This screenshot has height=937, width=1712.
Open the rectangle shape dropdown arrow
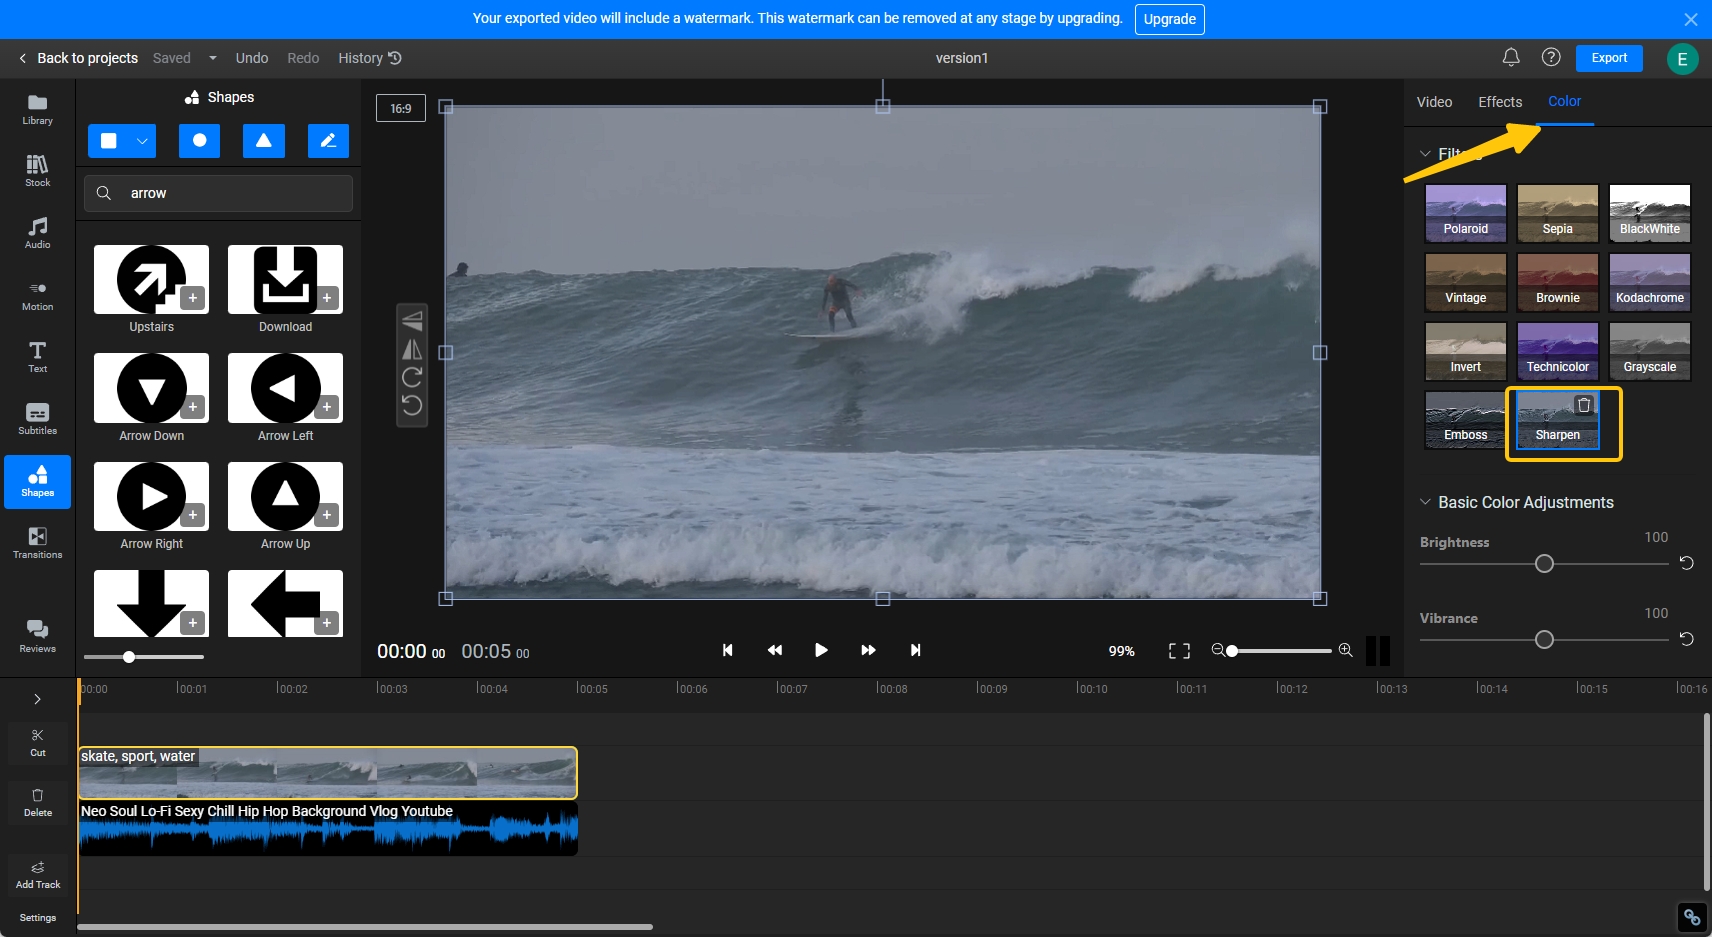143,141
